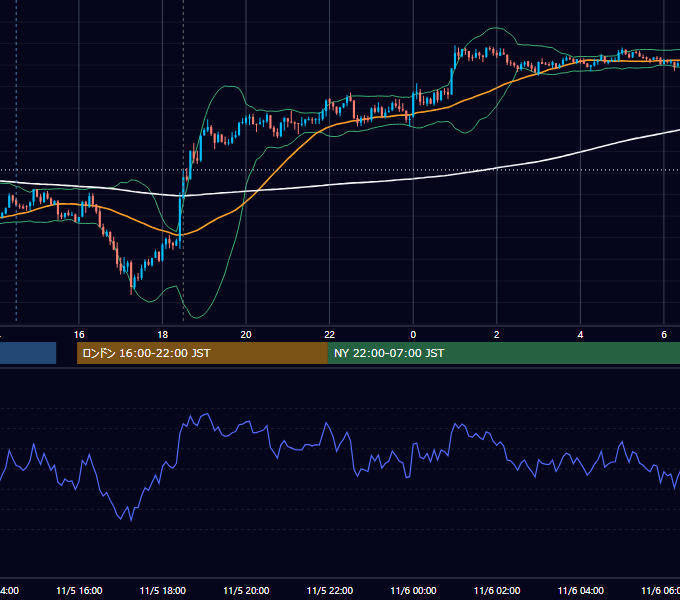Click the 16 hour label on price chart axis
680x600 pixels.
point(79,335)
